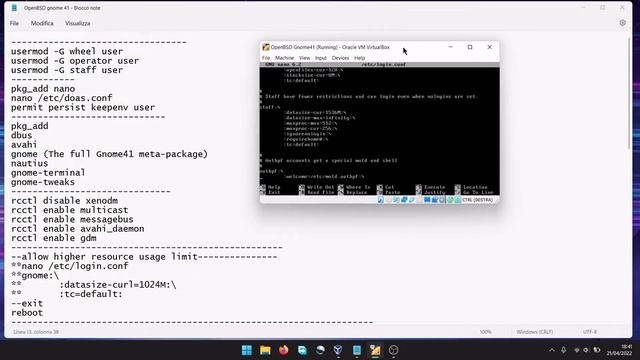This screenshot has width=640, height=360.
Task: Click VirtualBox keyboard capture green status icon
Action: tap(458, 200)
